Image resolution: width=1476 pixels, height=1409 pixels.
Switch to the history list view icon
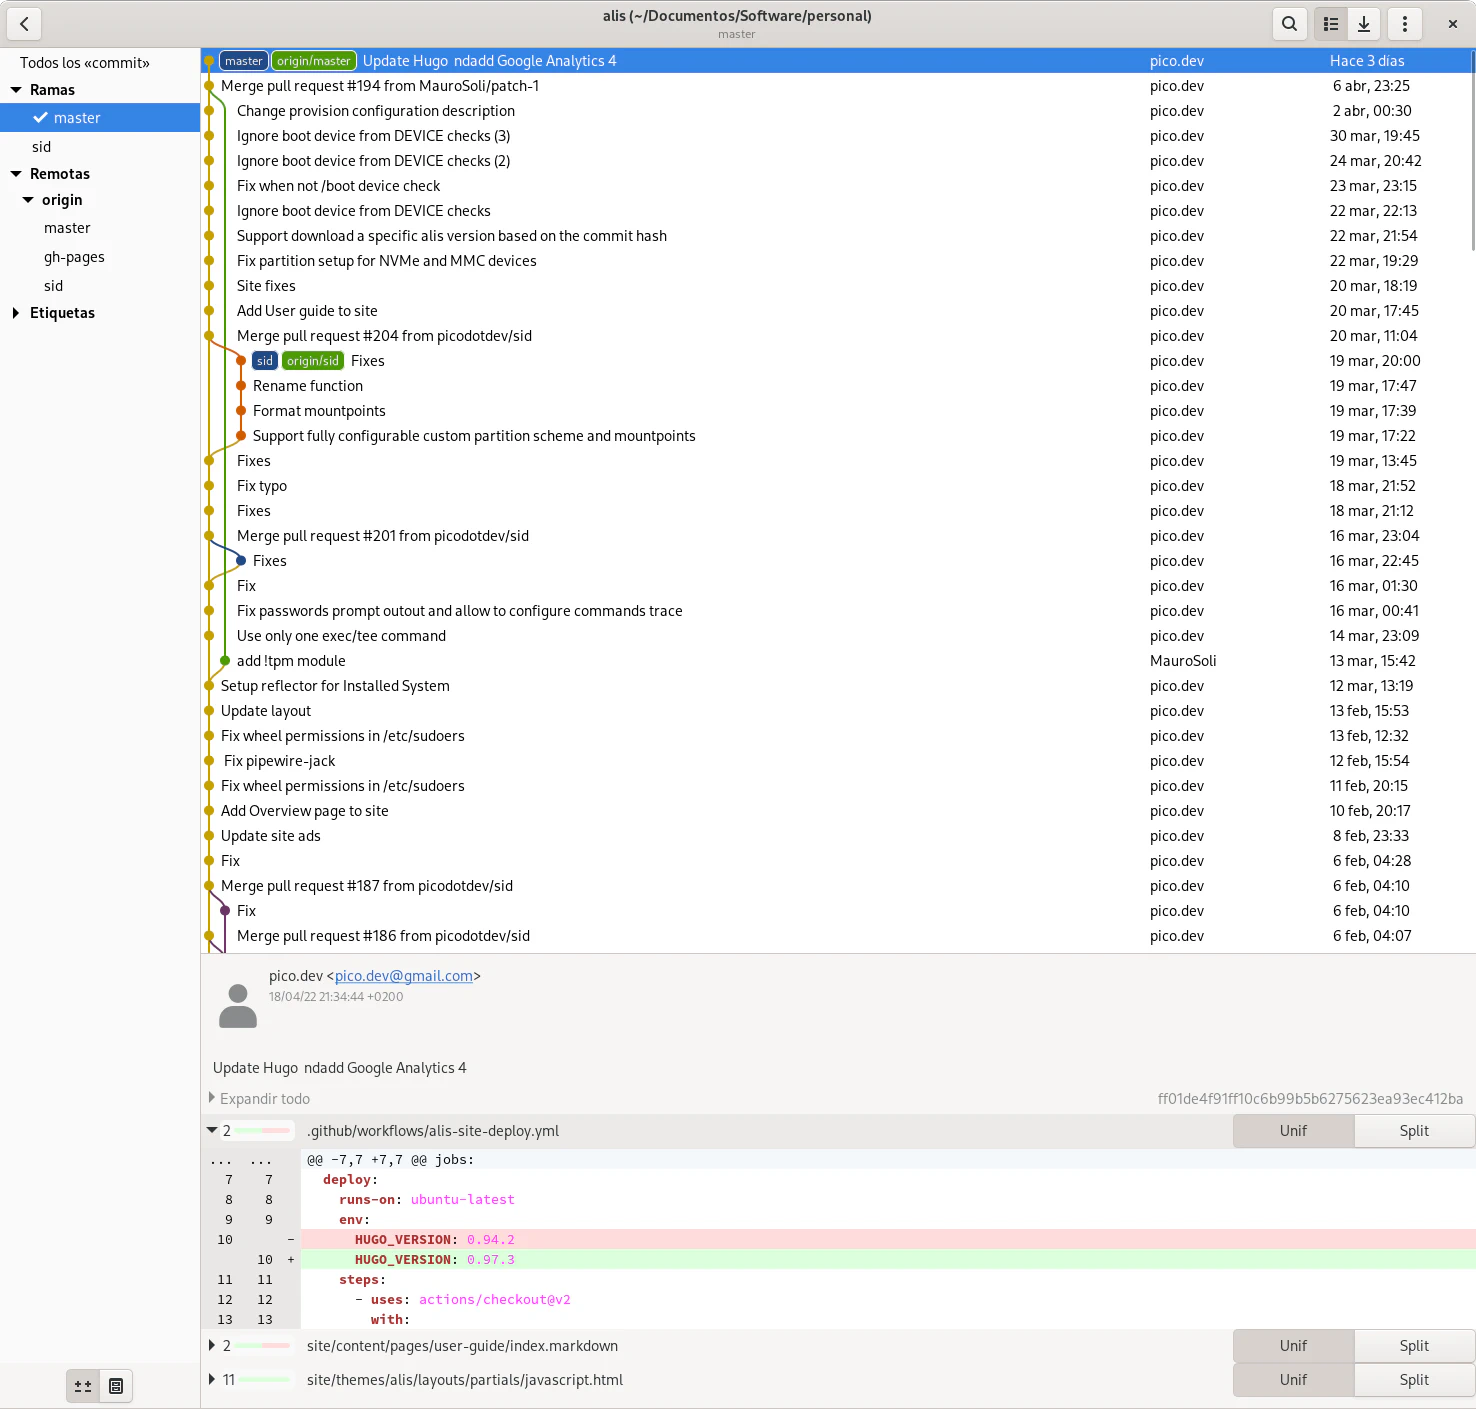pyautogui.click(x=1331, y=24)
